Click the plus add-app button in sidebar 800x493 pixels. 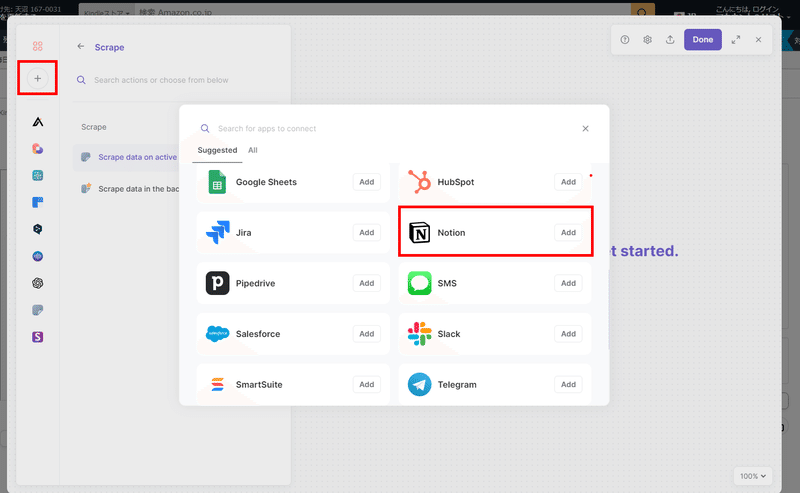37,79
